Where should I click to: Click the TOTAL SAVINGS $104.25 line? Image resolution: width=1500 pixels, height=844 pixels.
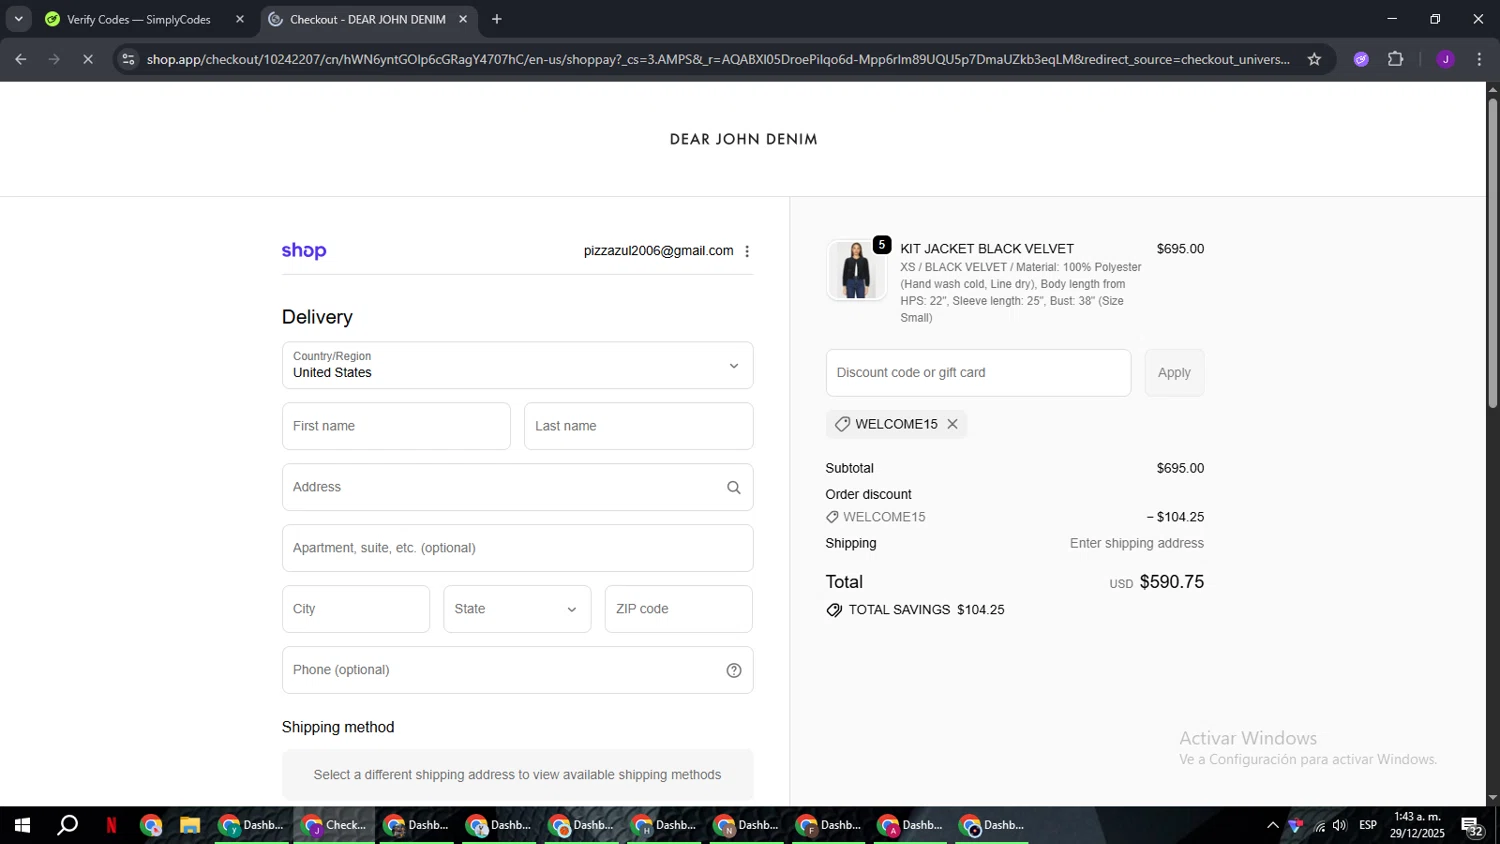coord(915,610)
